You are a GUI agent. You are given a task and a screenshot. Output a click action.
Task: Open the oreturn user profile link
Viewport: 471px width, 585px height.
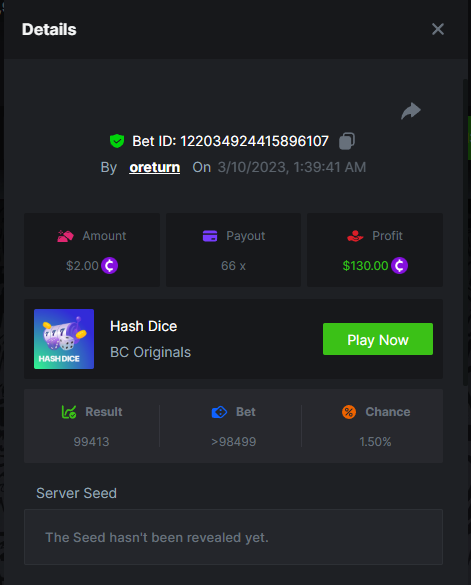pyautogui.click(x=155, y=167)
